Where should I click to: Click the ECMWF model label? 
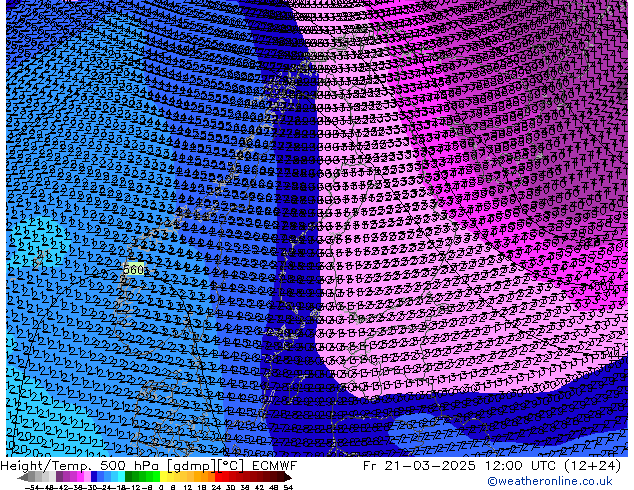(x=275, y=465)
